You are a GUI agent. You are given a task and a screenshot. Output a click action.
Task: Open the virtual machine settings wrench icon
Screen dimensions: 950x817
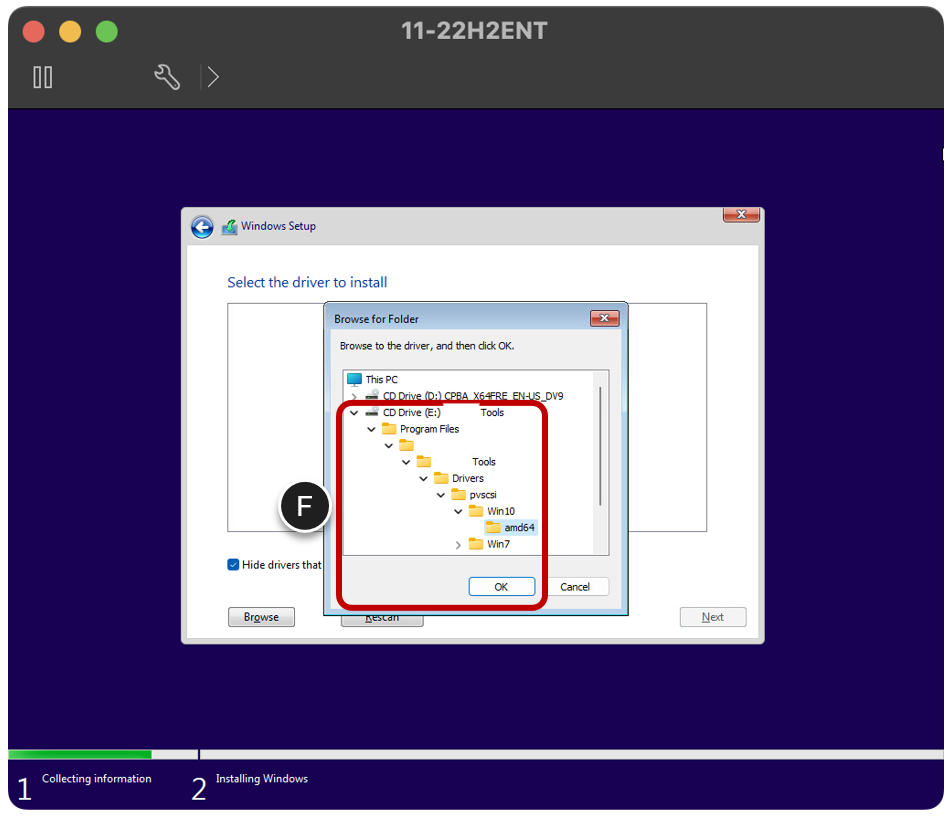(167, 76)
